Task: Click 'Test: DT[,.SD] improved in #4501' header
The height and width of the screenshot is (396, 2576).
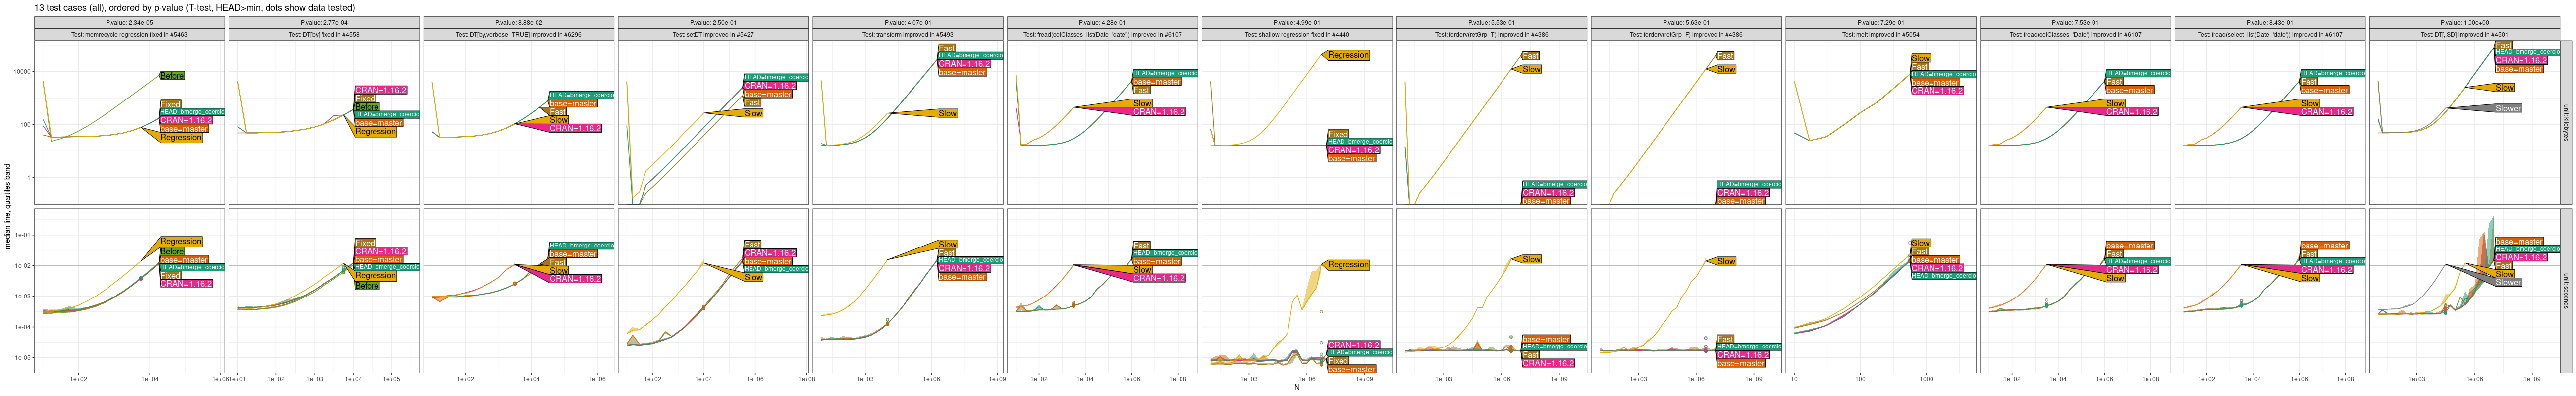Action: click(2464, 34)
